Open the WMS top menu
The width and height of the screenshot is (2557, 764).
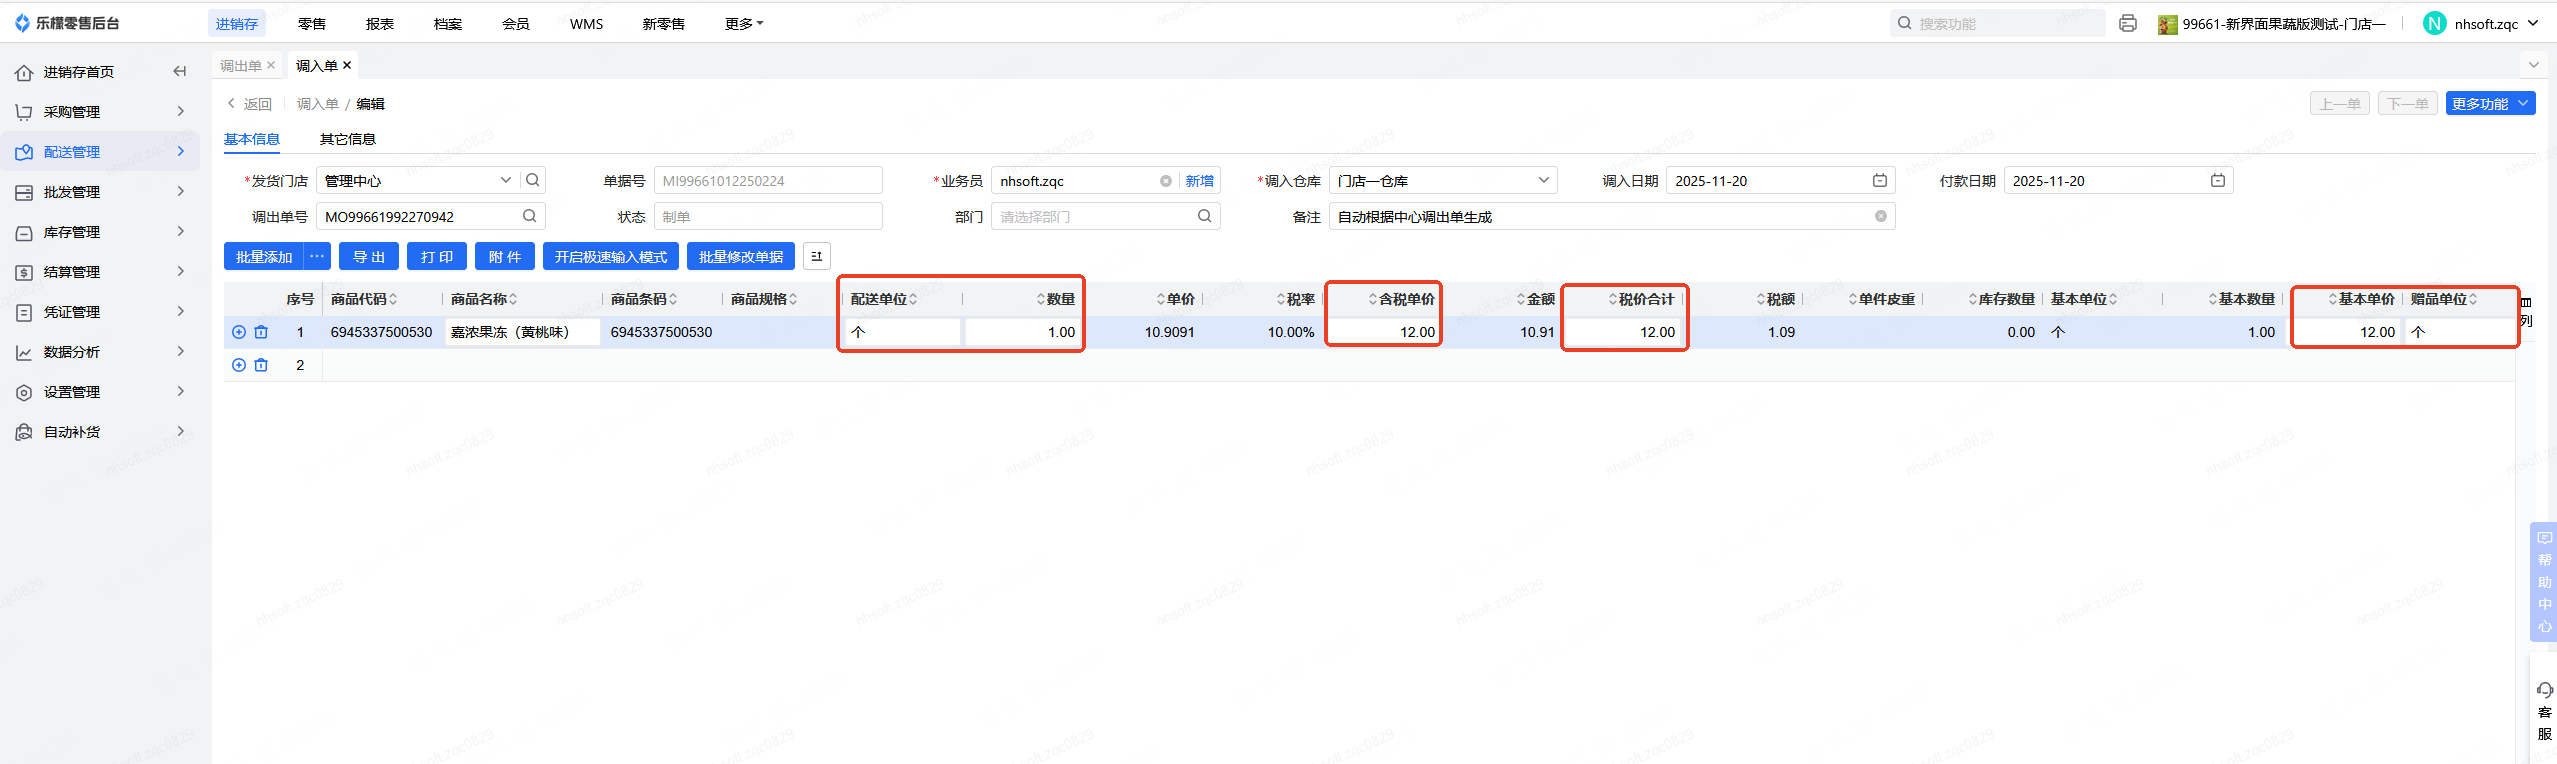point(586,23)
